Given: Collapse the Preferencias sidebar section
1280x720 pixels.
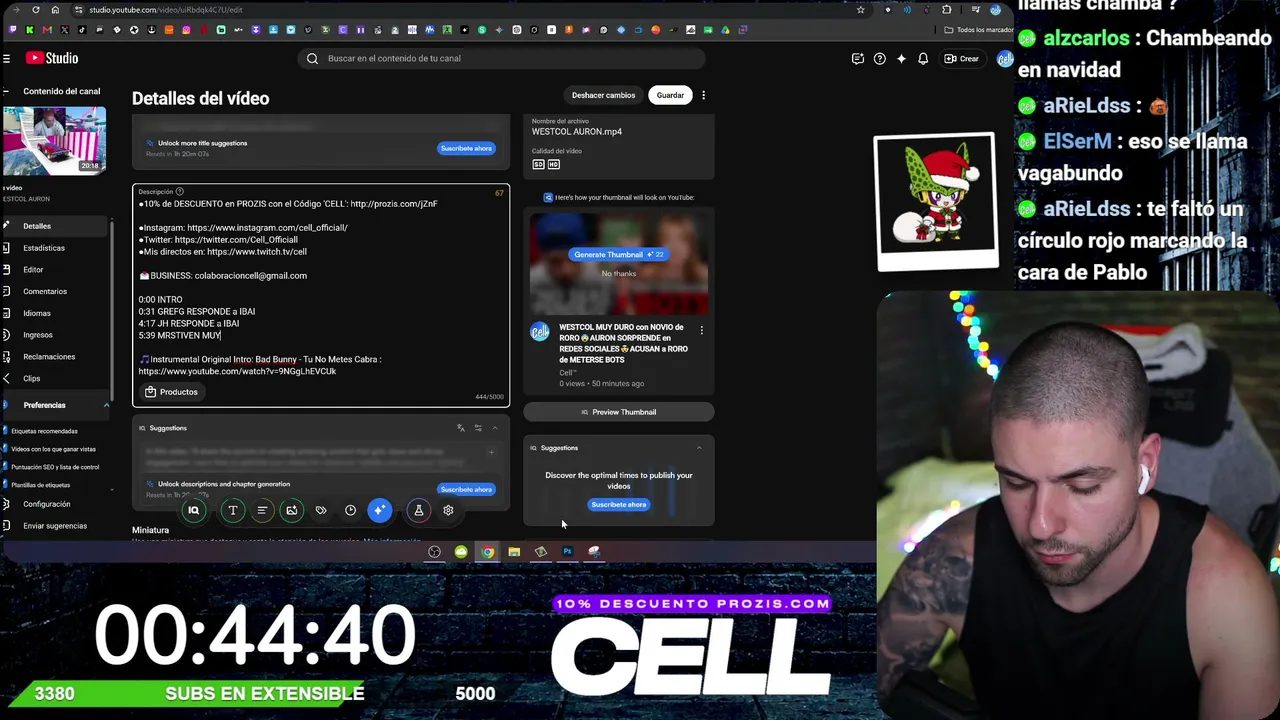Looking at the screenshot, I should click(x=106, y=405).
